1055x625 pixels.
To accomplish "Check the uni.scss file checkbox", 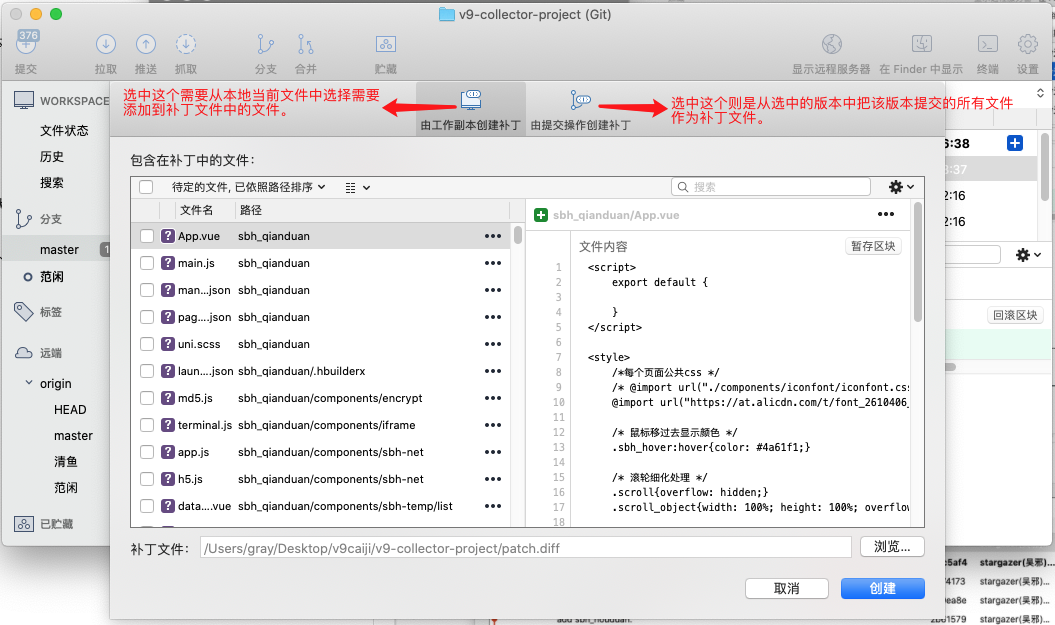I will pyautogui.click(x=147, y=344).
